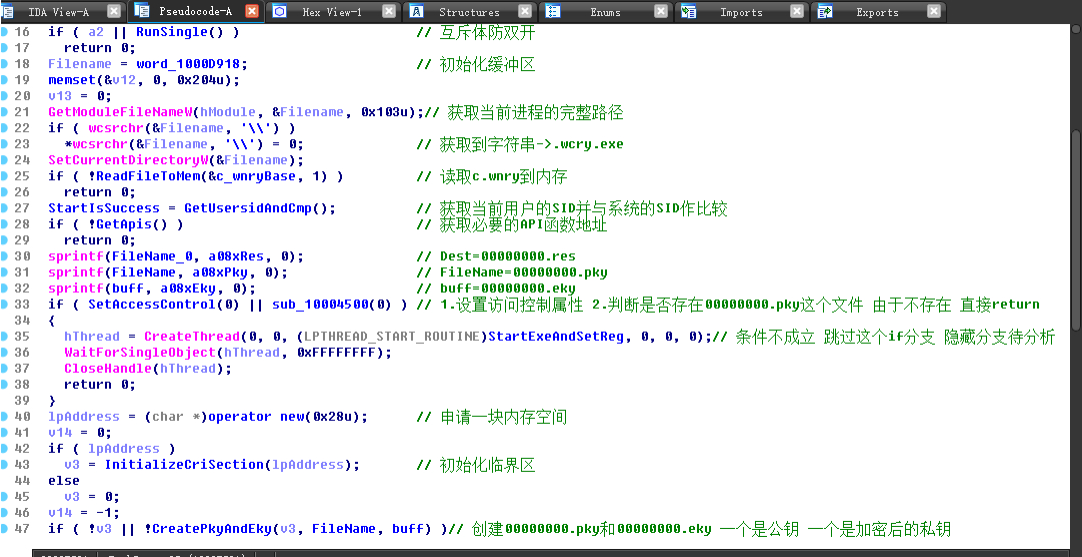Open the Exports tab
The width and height of the screenshot is (1082, 557).
tap(878, 12)
